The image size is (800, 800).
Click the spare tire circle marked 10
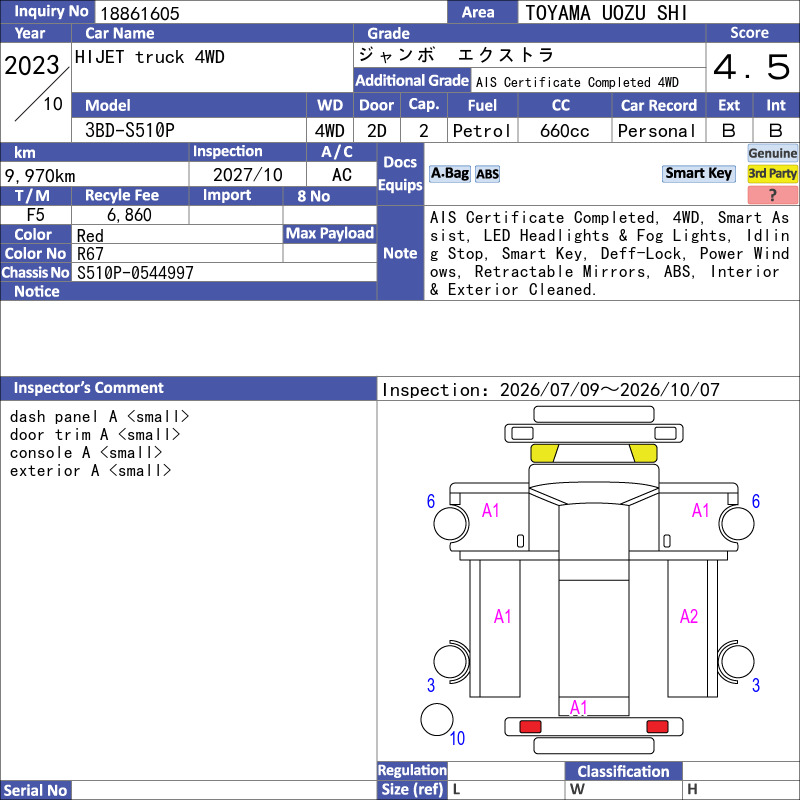437,719
